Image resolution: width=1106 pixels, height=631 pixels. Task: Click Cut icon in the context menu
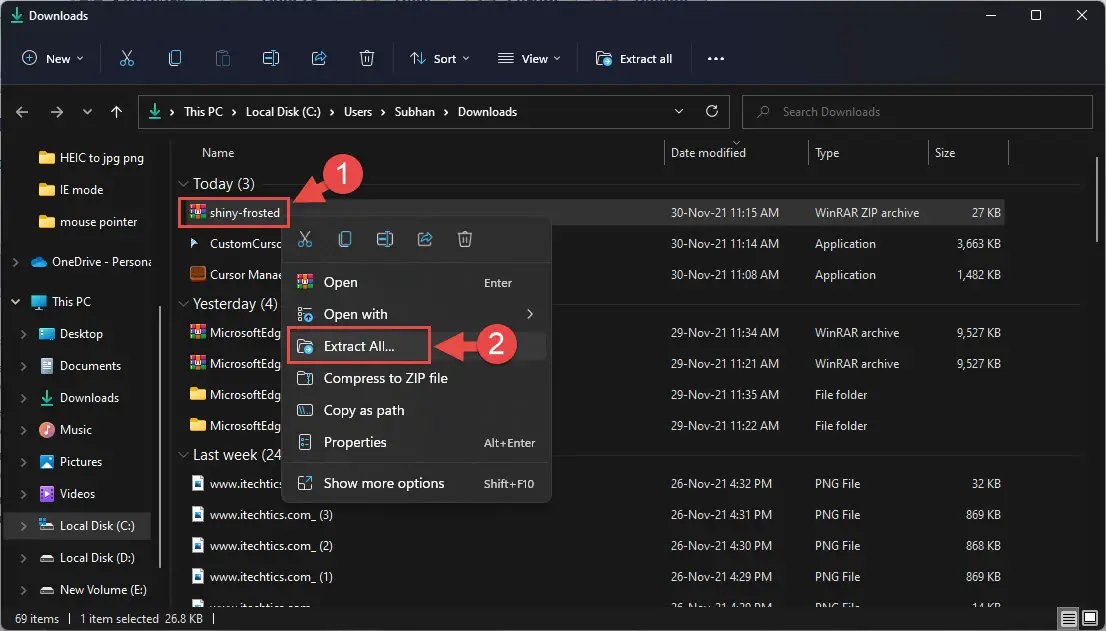coord(305,240)
